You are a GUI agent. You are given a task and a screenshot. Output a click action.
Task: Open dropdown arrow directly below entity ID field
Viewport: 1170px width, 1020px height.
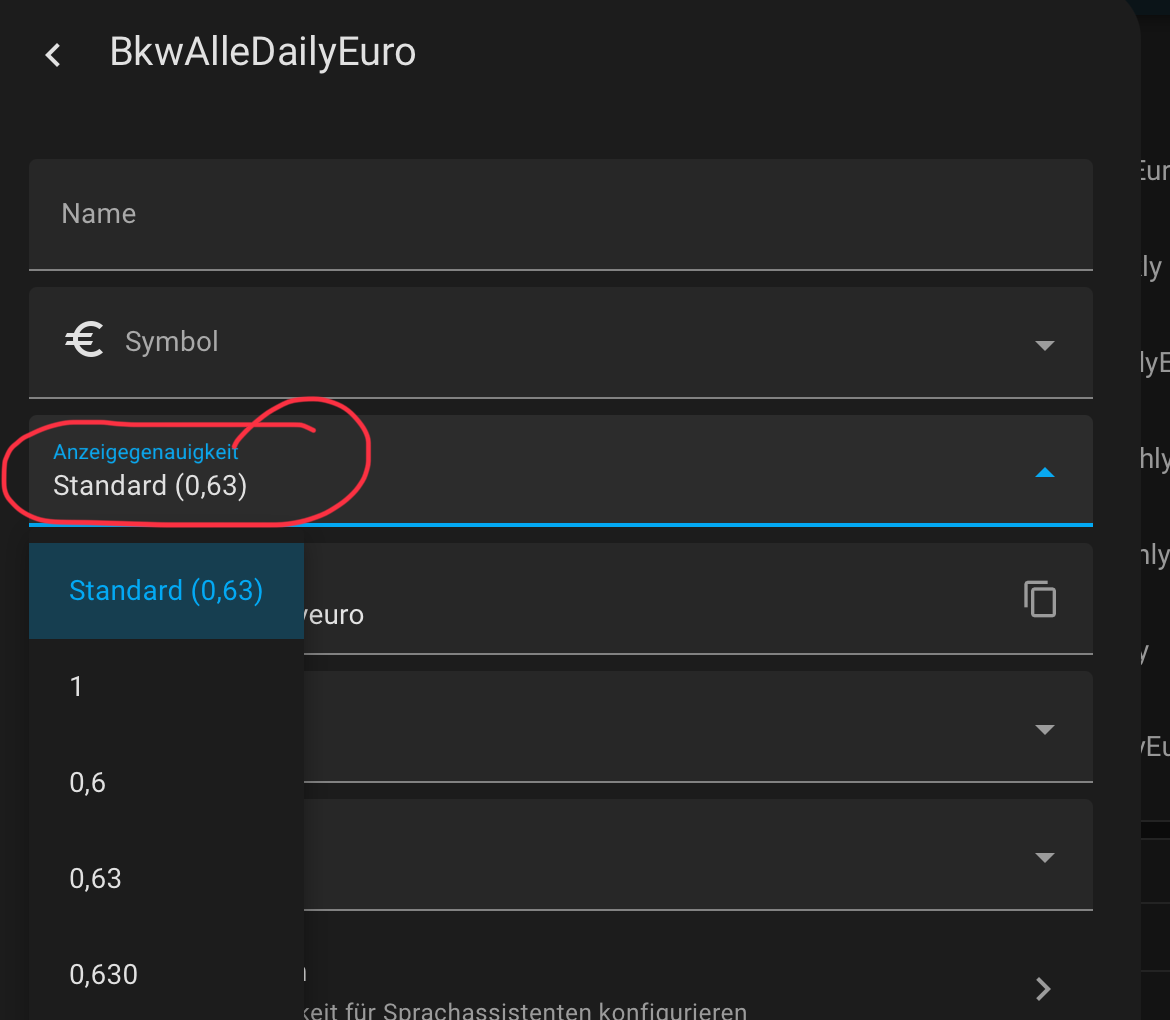coord(1044,729)
